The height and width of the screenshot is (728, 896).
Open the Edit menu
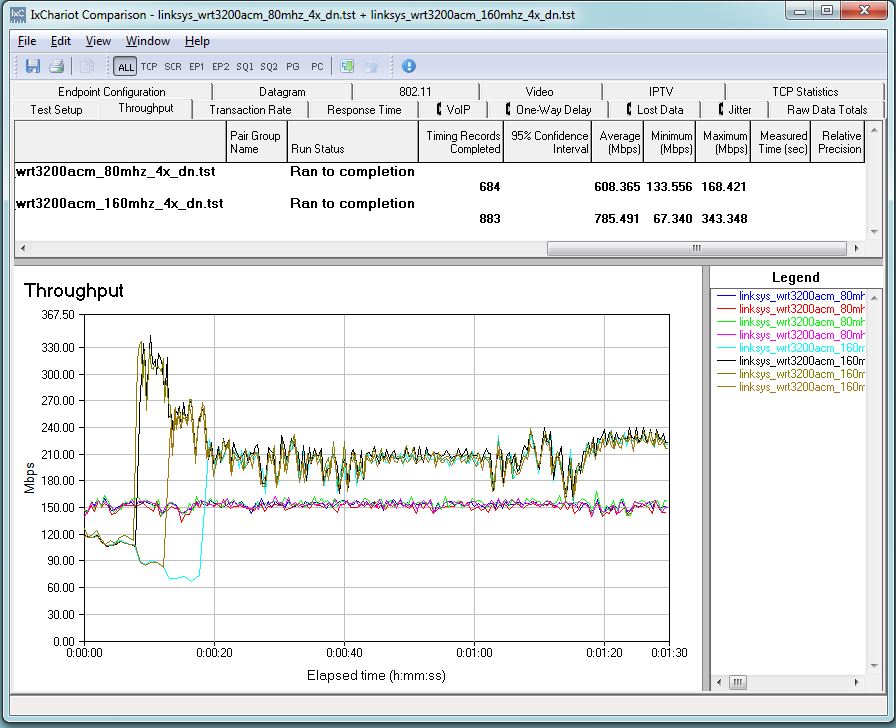(x=61, y=41)
